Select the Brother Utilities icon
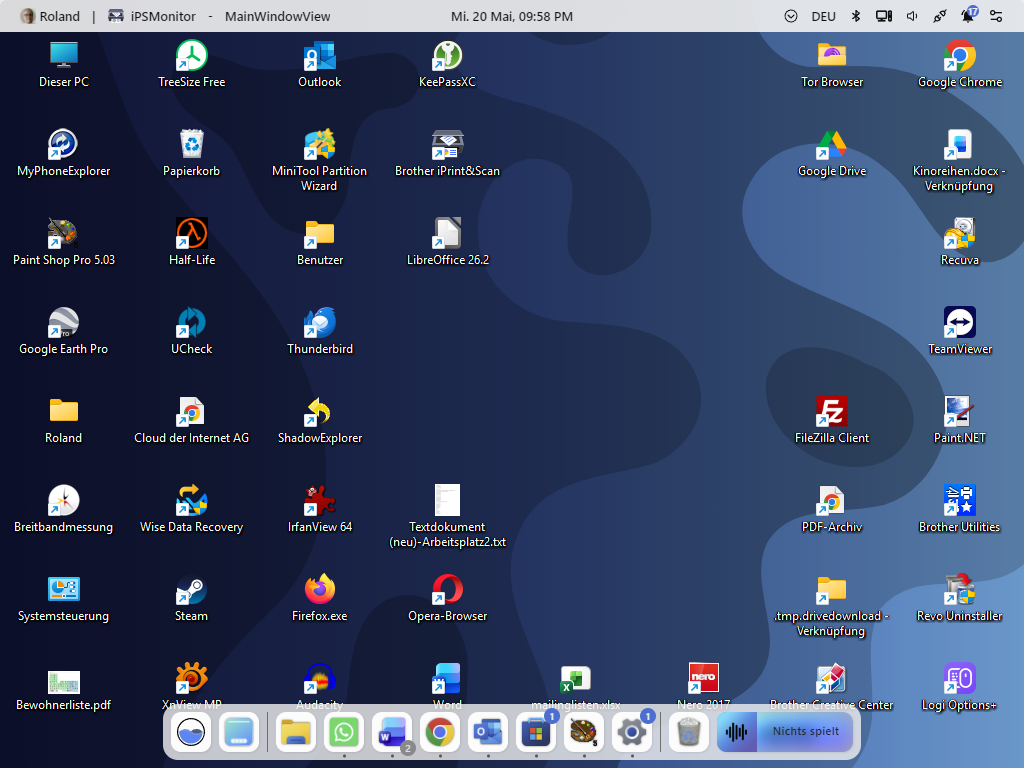This screenshot has height=768, width=1024. [x=959, y=508]
